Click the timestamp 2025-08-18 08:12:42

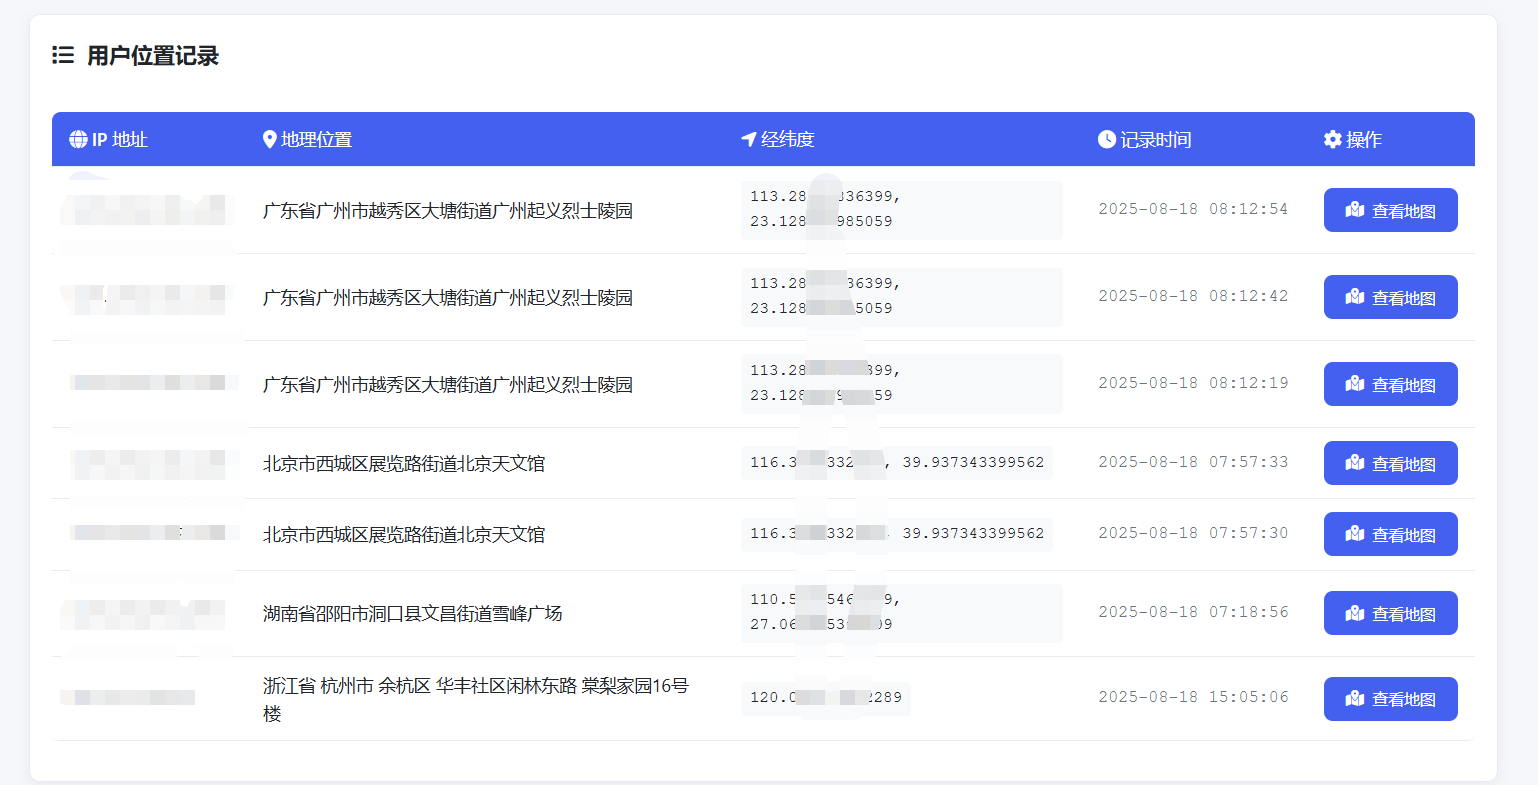click(x=1193, y=296)
